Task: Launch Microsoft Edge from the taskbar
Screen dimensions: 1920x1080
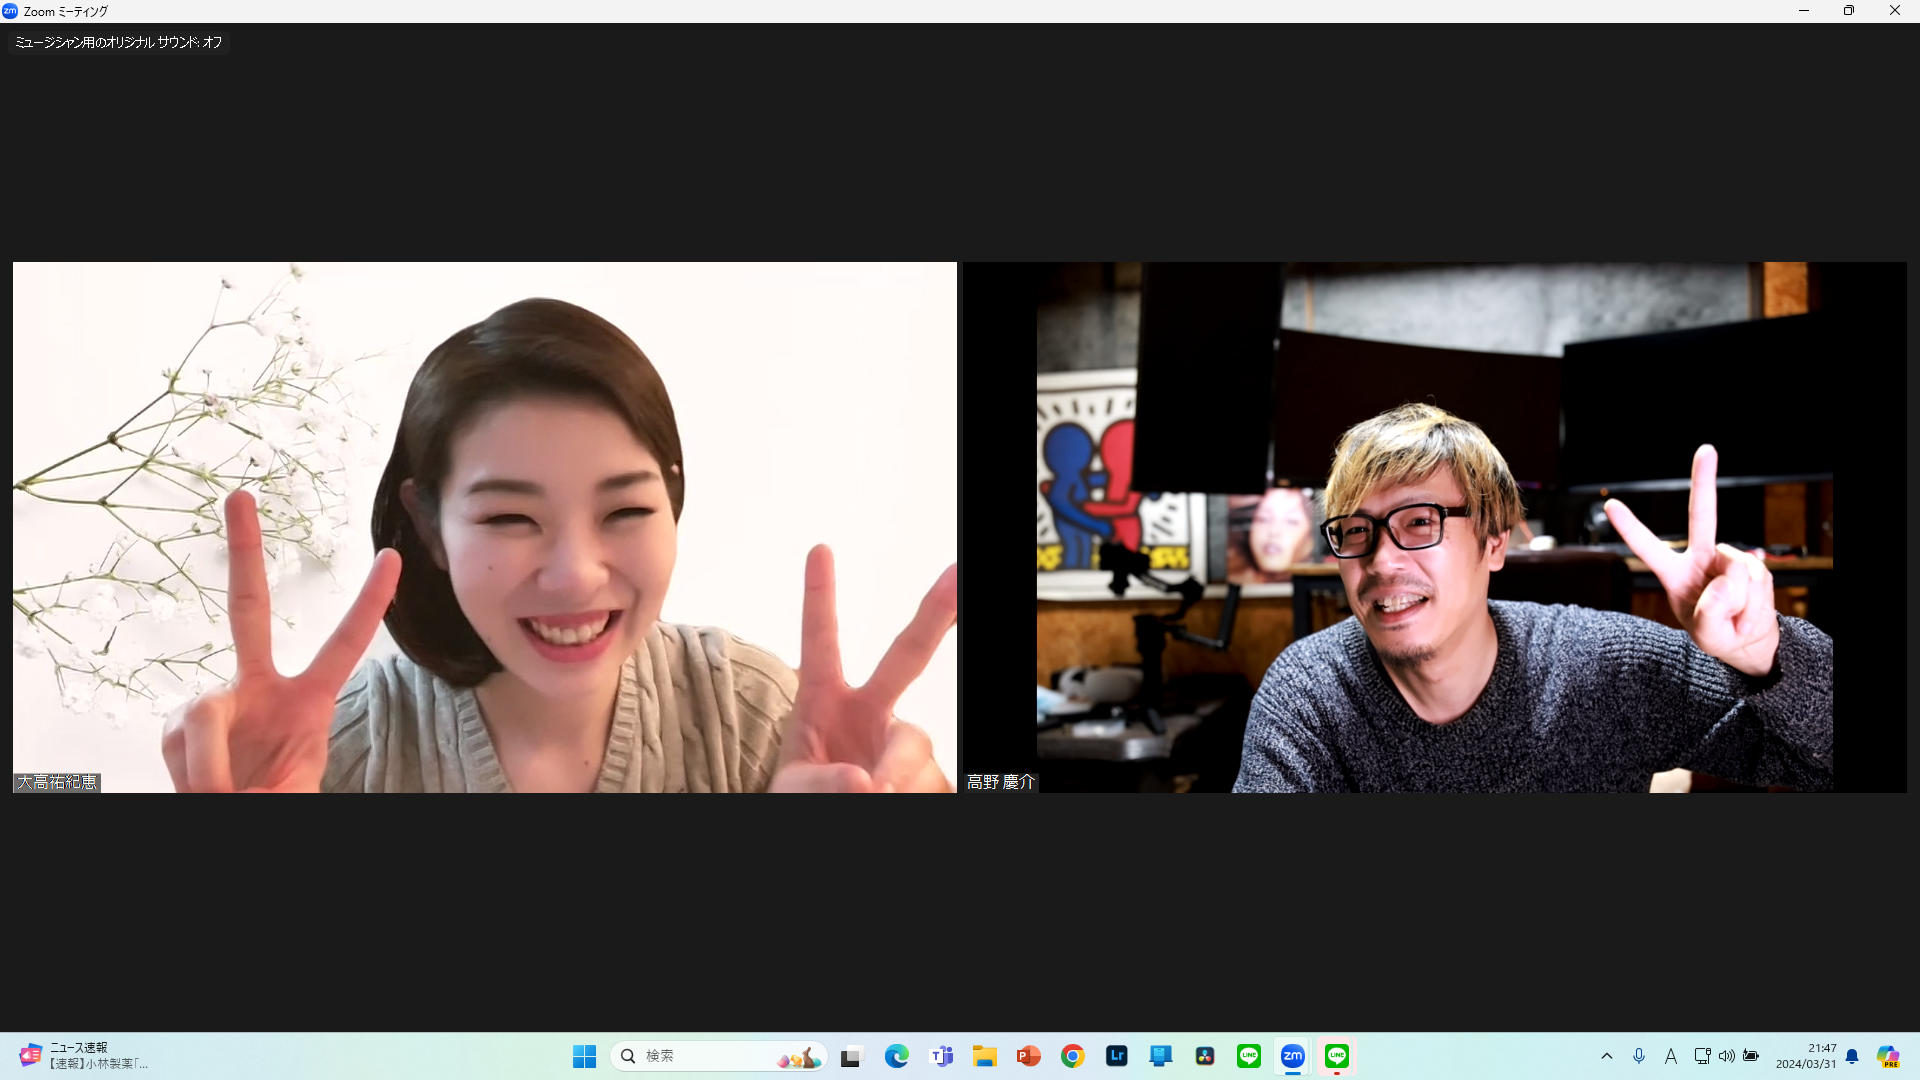Action: tap(897, 1056)
